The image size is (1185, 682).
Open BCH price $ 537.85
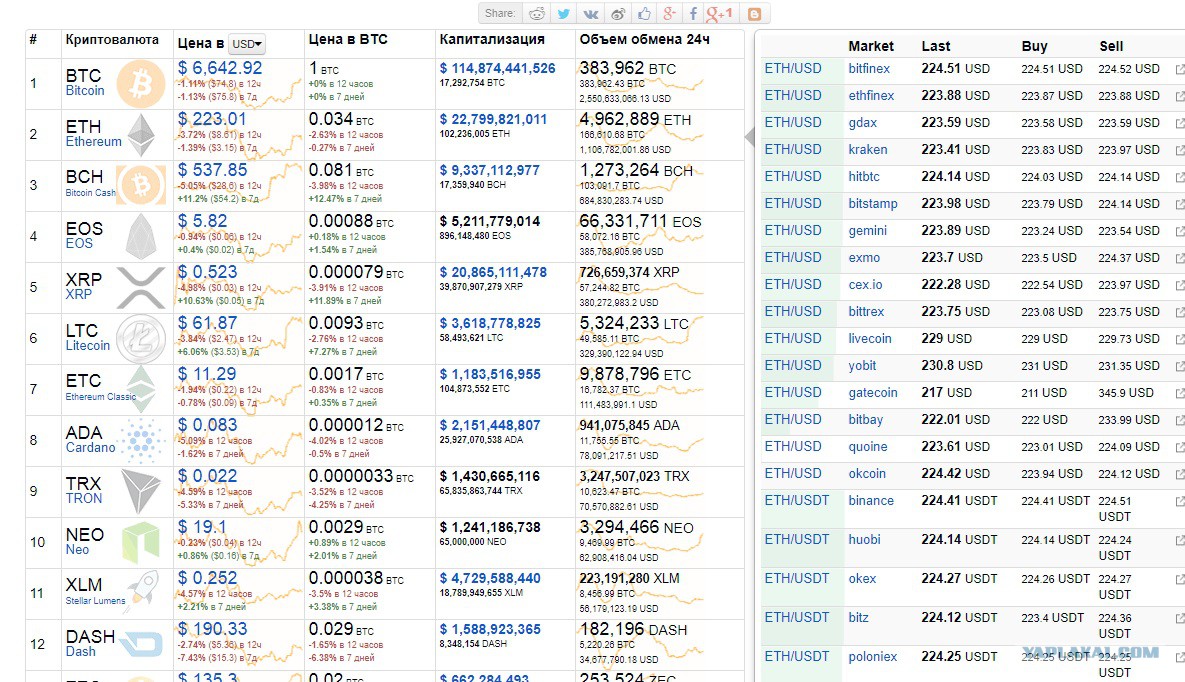(x=212, y=170)
